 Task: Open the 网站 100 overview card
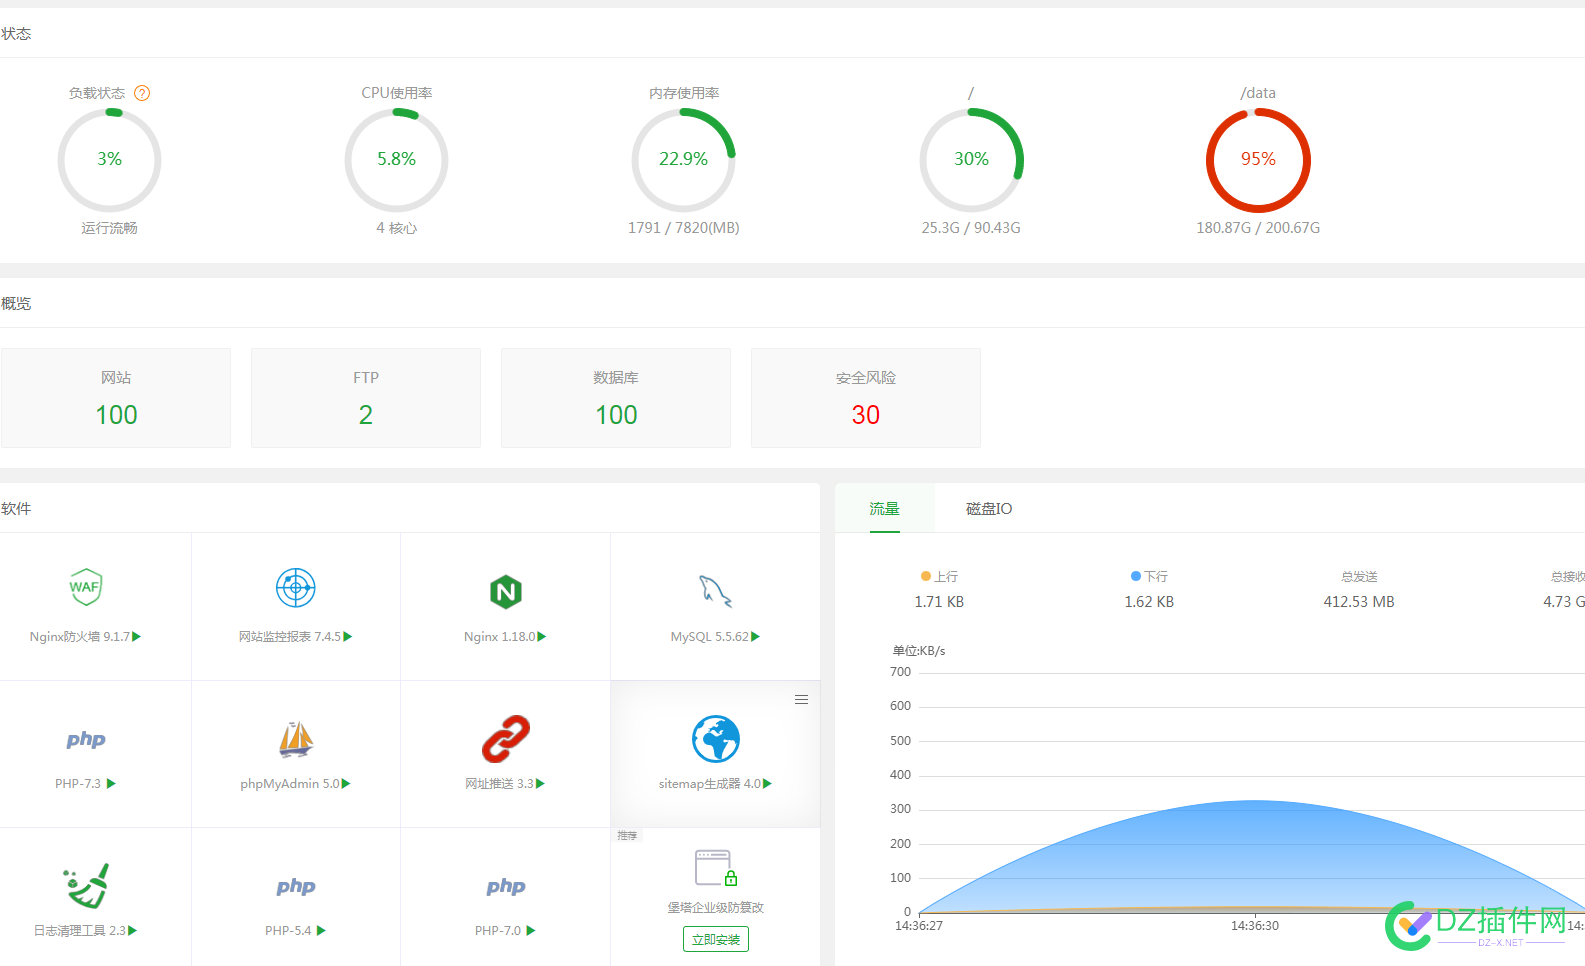[x=116, y=398]
